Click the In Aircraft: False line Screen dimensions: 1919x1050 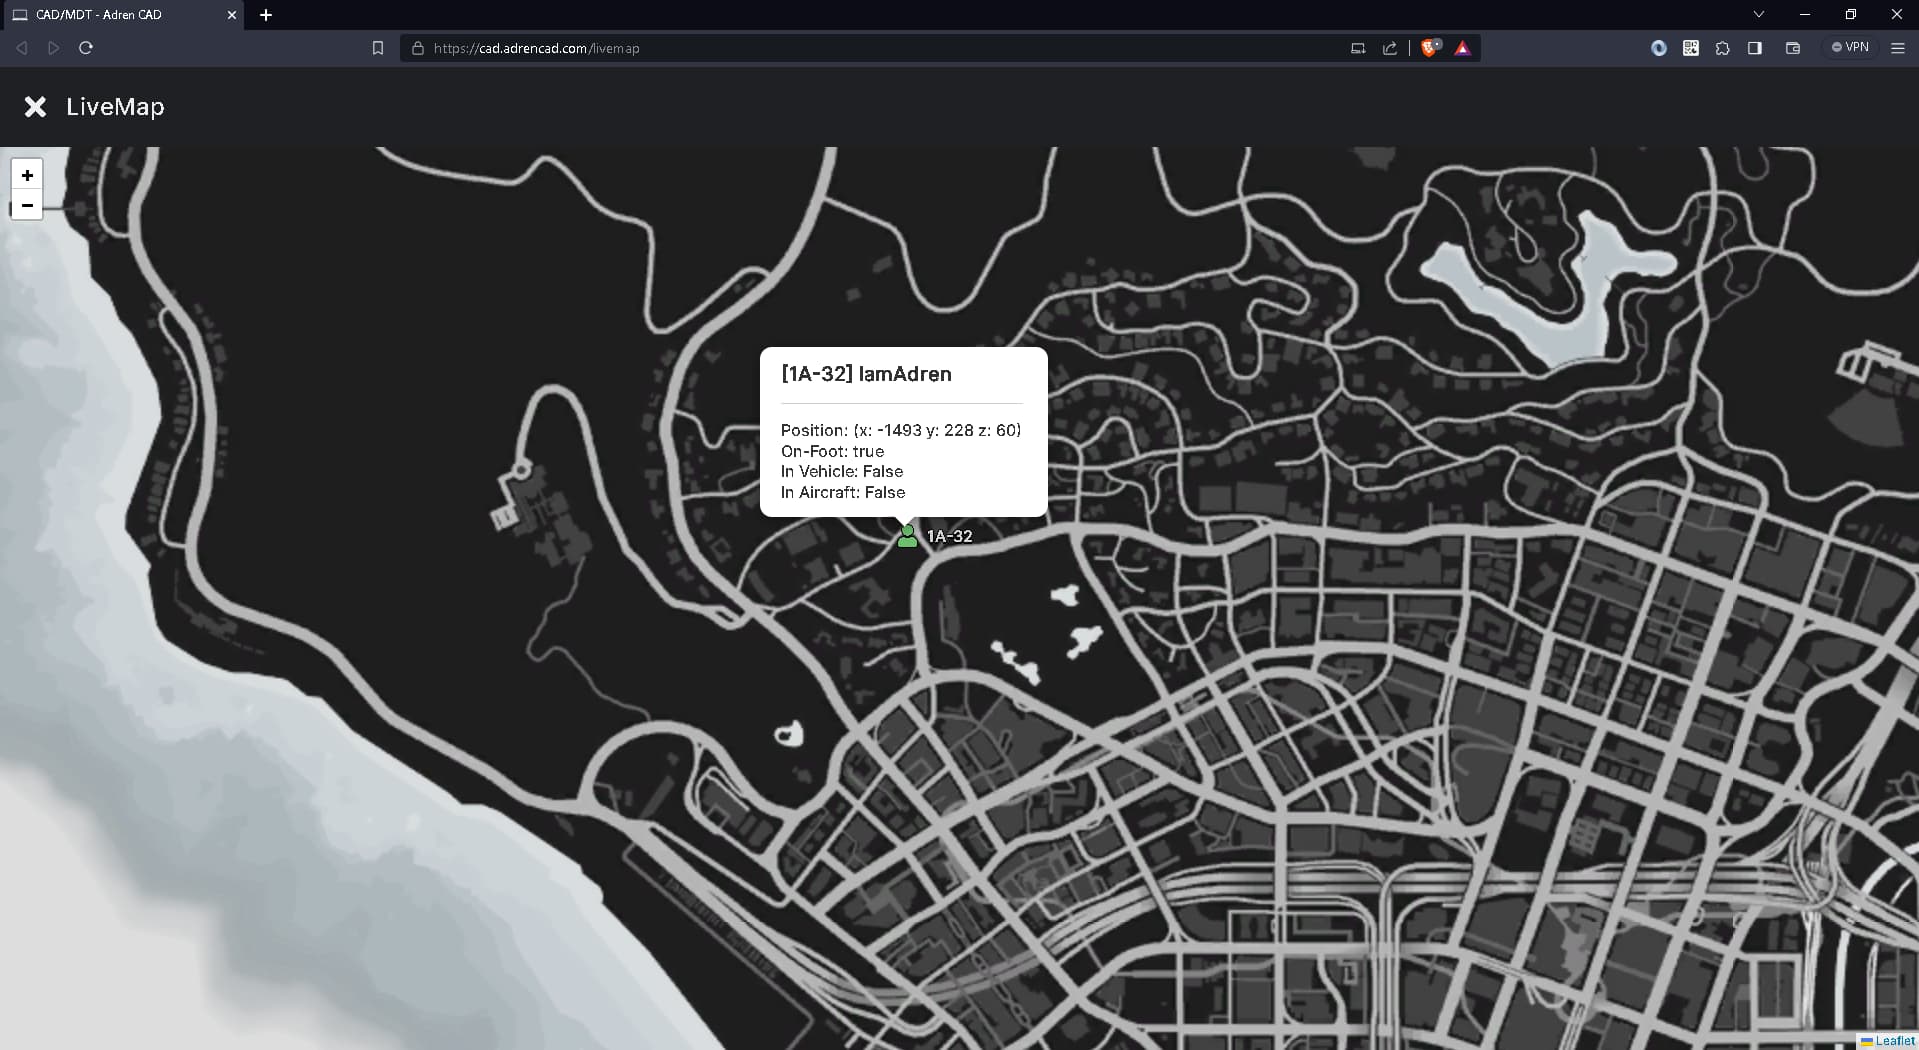(x=843, y=492)
